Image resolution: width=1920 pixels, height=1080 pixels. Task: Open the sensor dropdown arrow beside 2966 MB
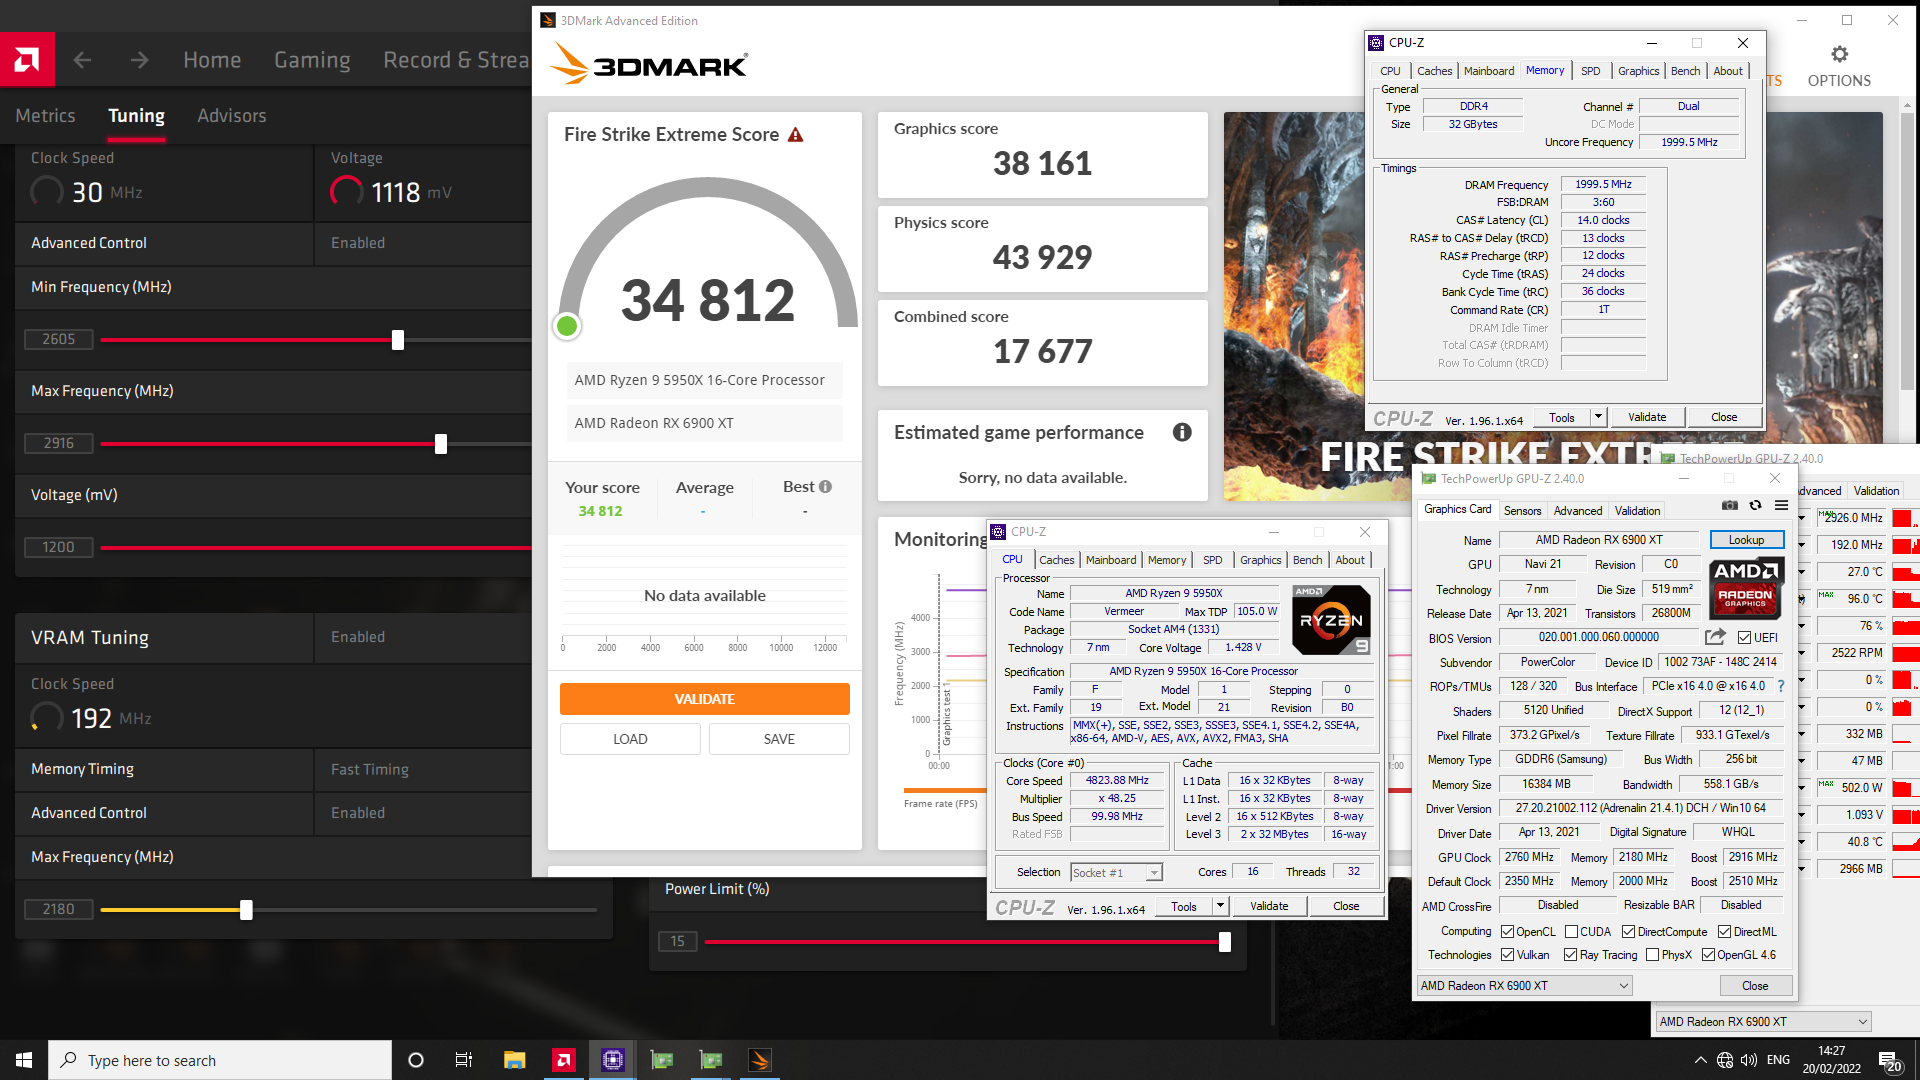[1802, 869]
